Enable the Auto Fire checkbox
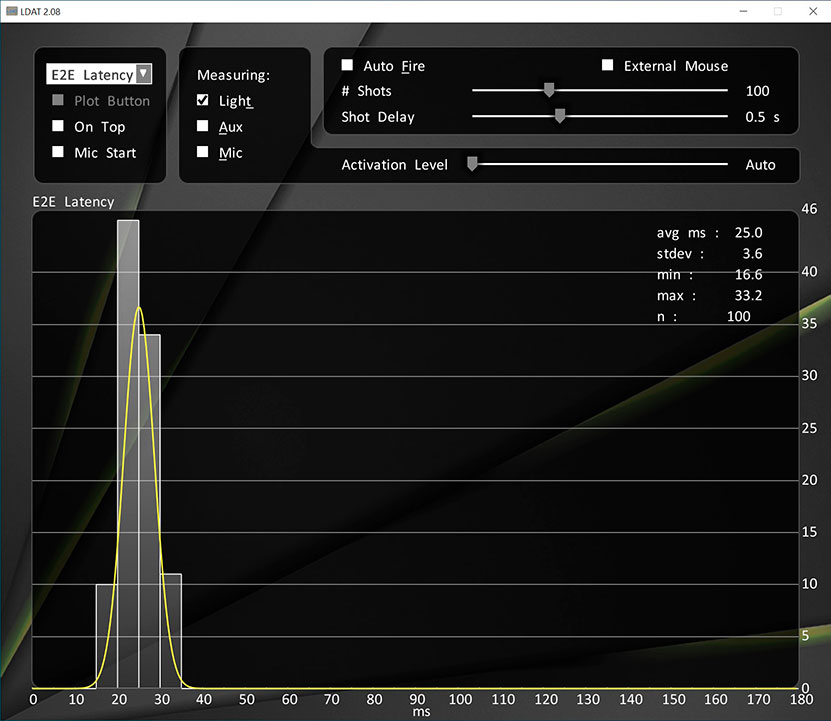The image size is (831, 721). [347, 65]
